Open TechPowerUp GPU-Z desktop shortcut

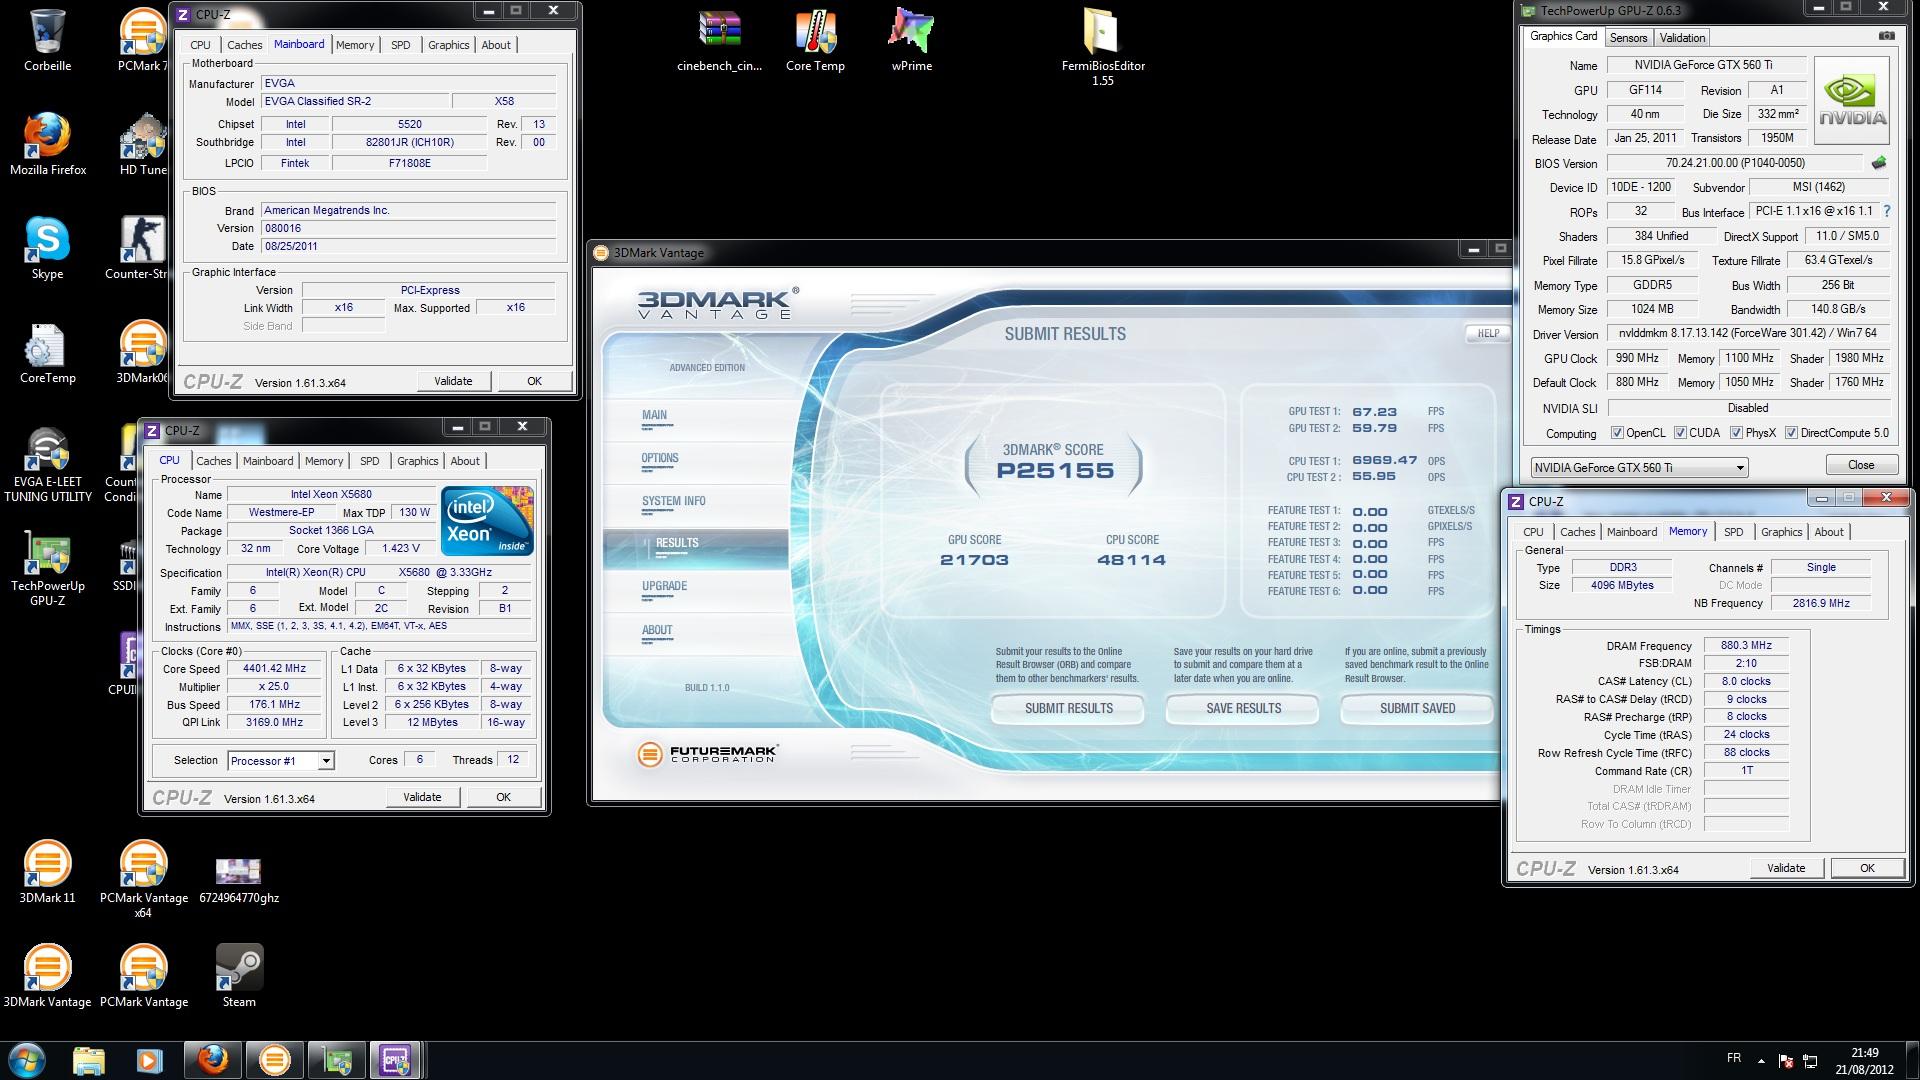click(x=47, y=568)
